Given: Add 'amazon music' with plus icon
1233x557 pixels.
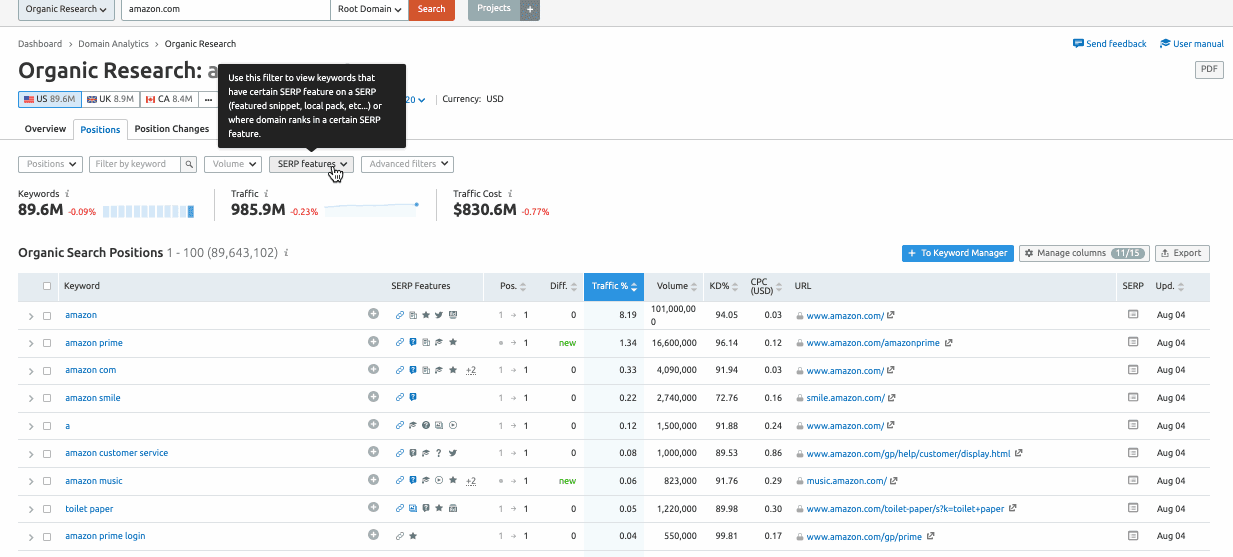Looking at the screenshot, I should (x=373, y=480).
